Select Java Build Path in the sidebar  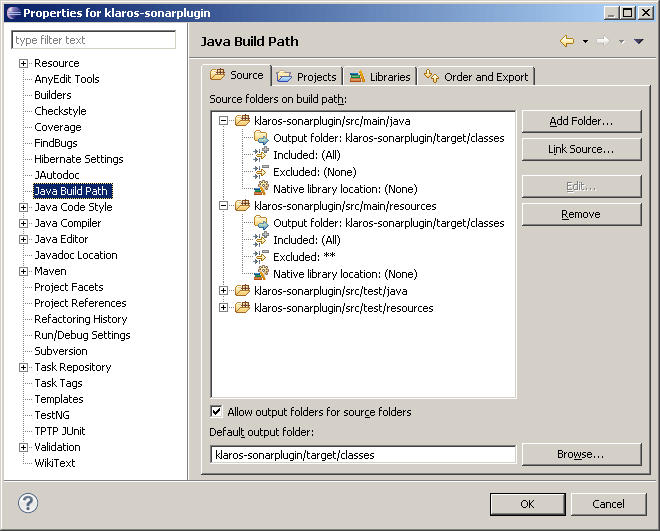pos(73,191)
